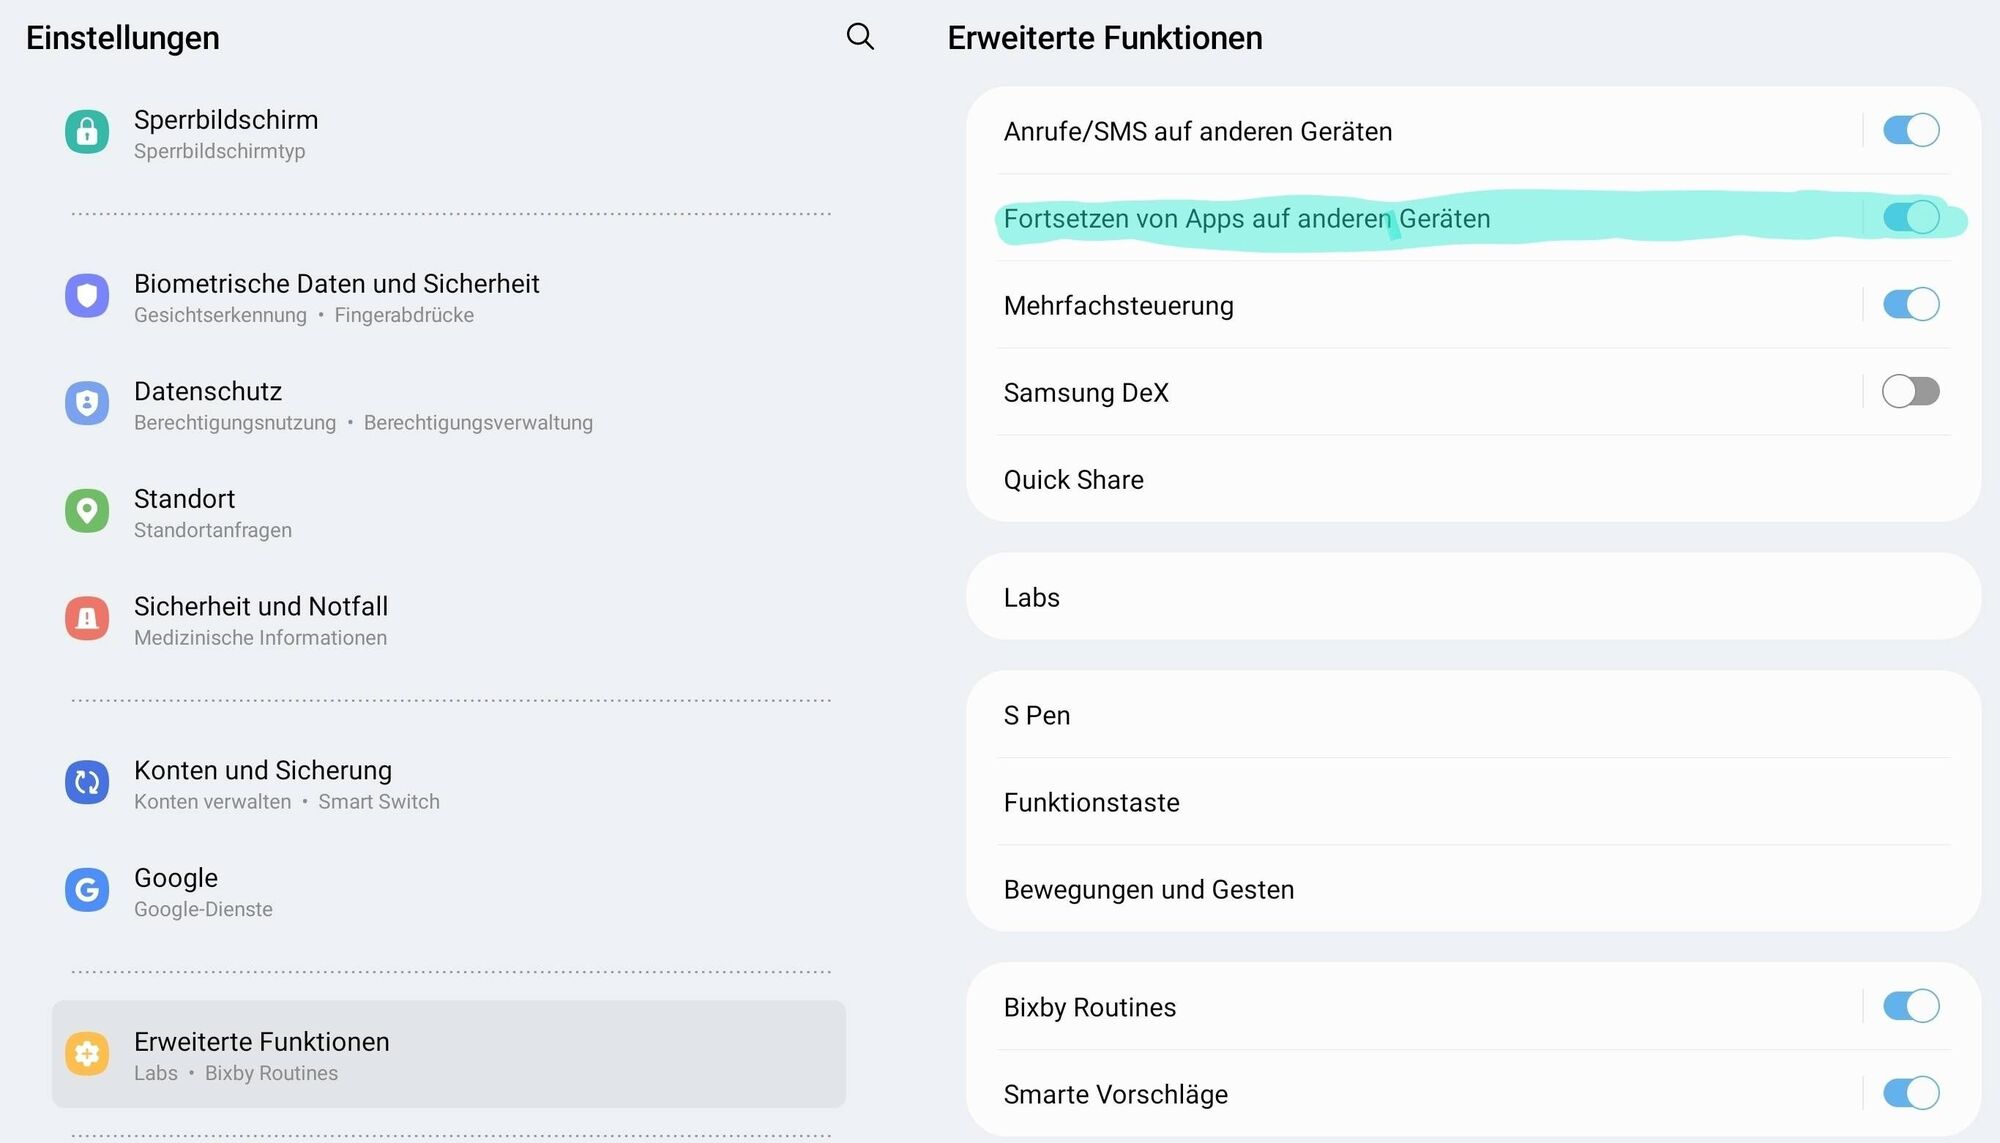Switch off Bixby Routines toggle
The height and width of the screenshot is (1143, 2000).
1910,1007
